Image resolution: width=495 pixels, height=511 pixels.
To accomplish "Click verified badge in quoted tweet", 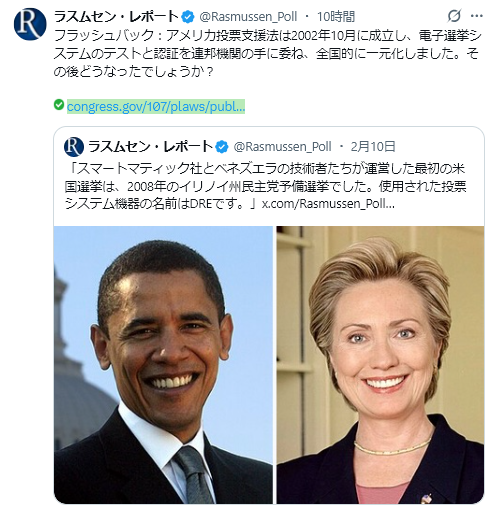I will 222,147.
